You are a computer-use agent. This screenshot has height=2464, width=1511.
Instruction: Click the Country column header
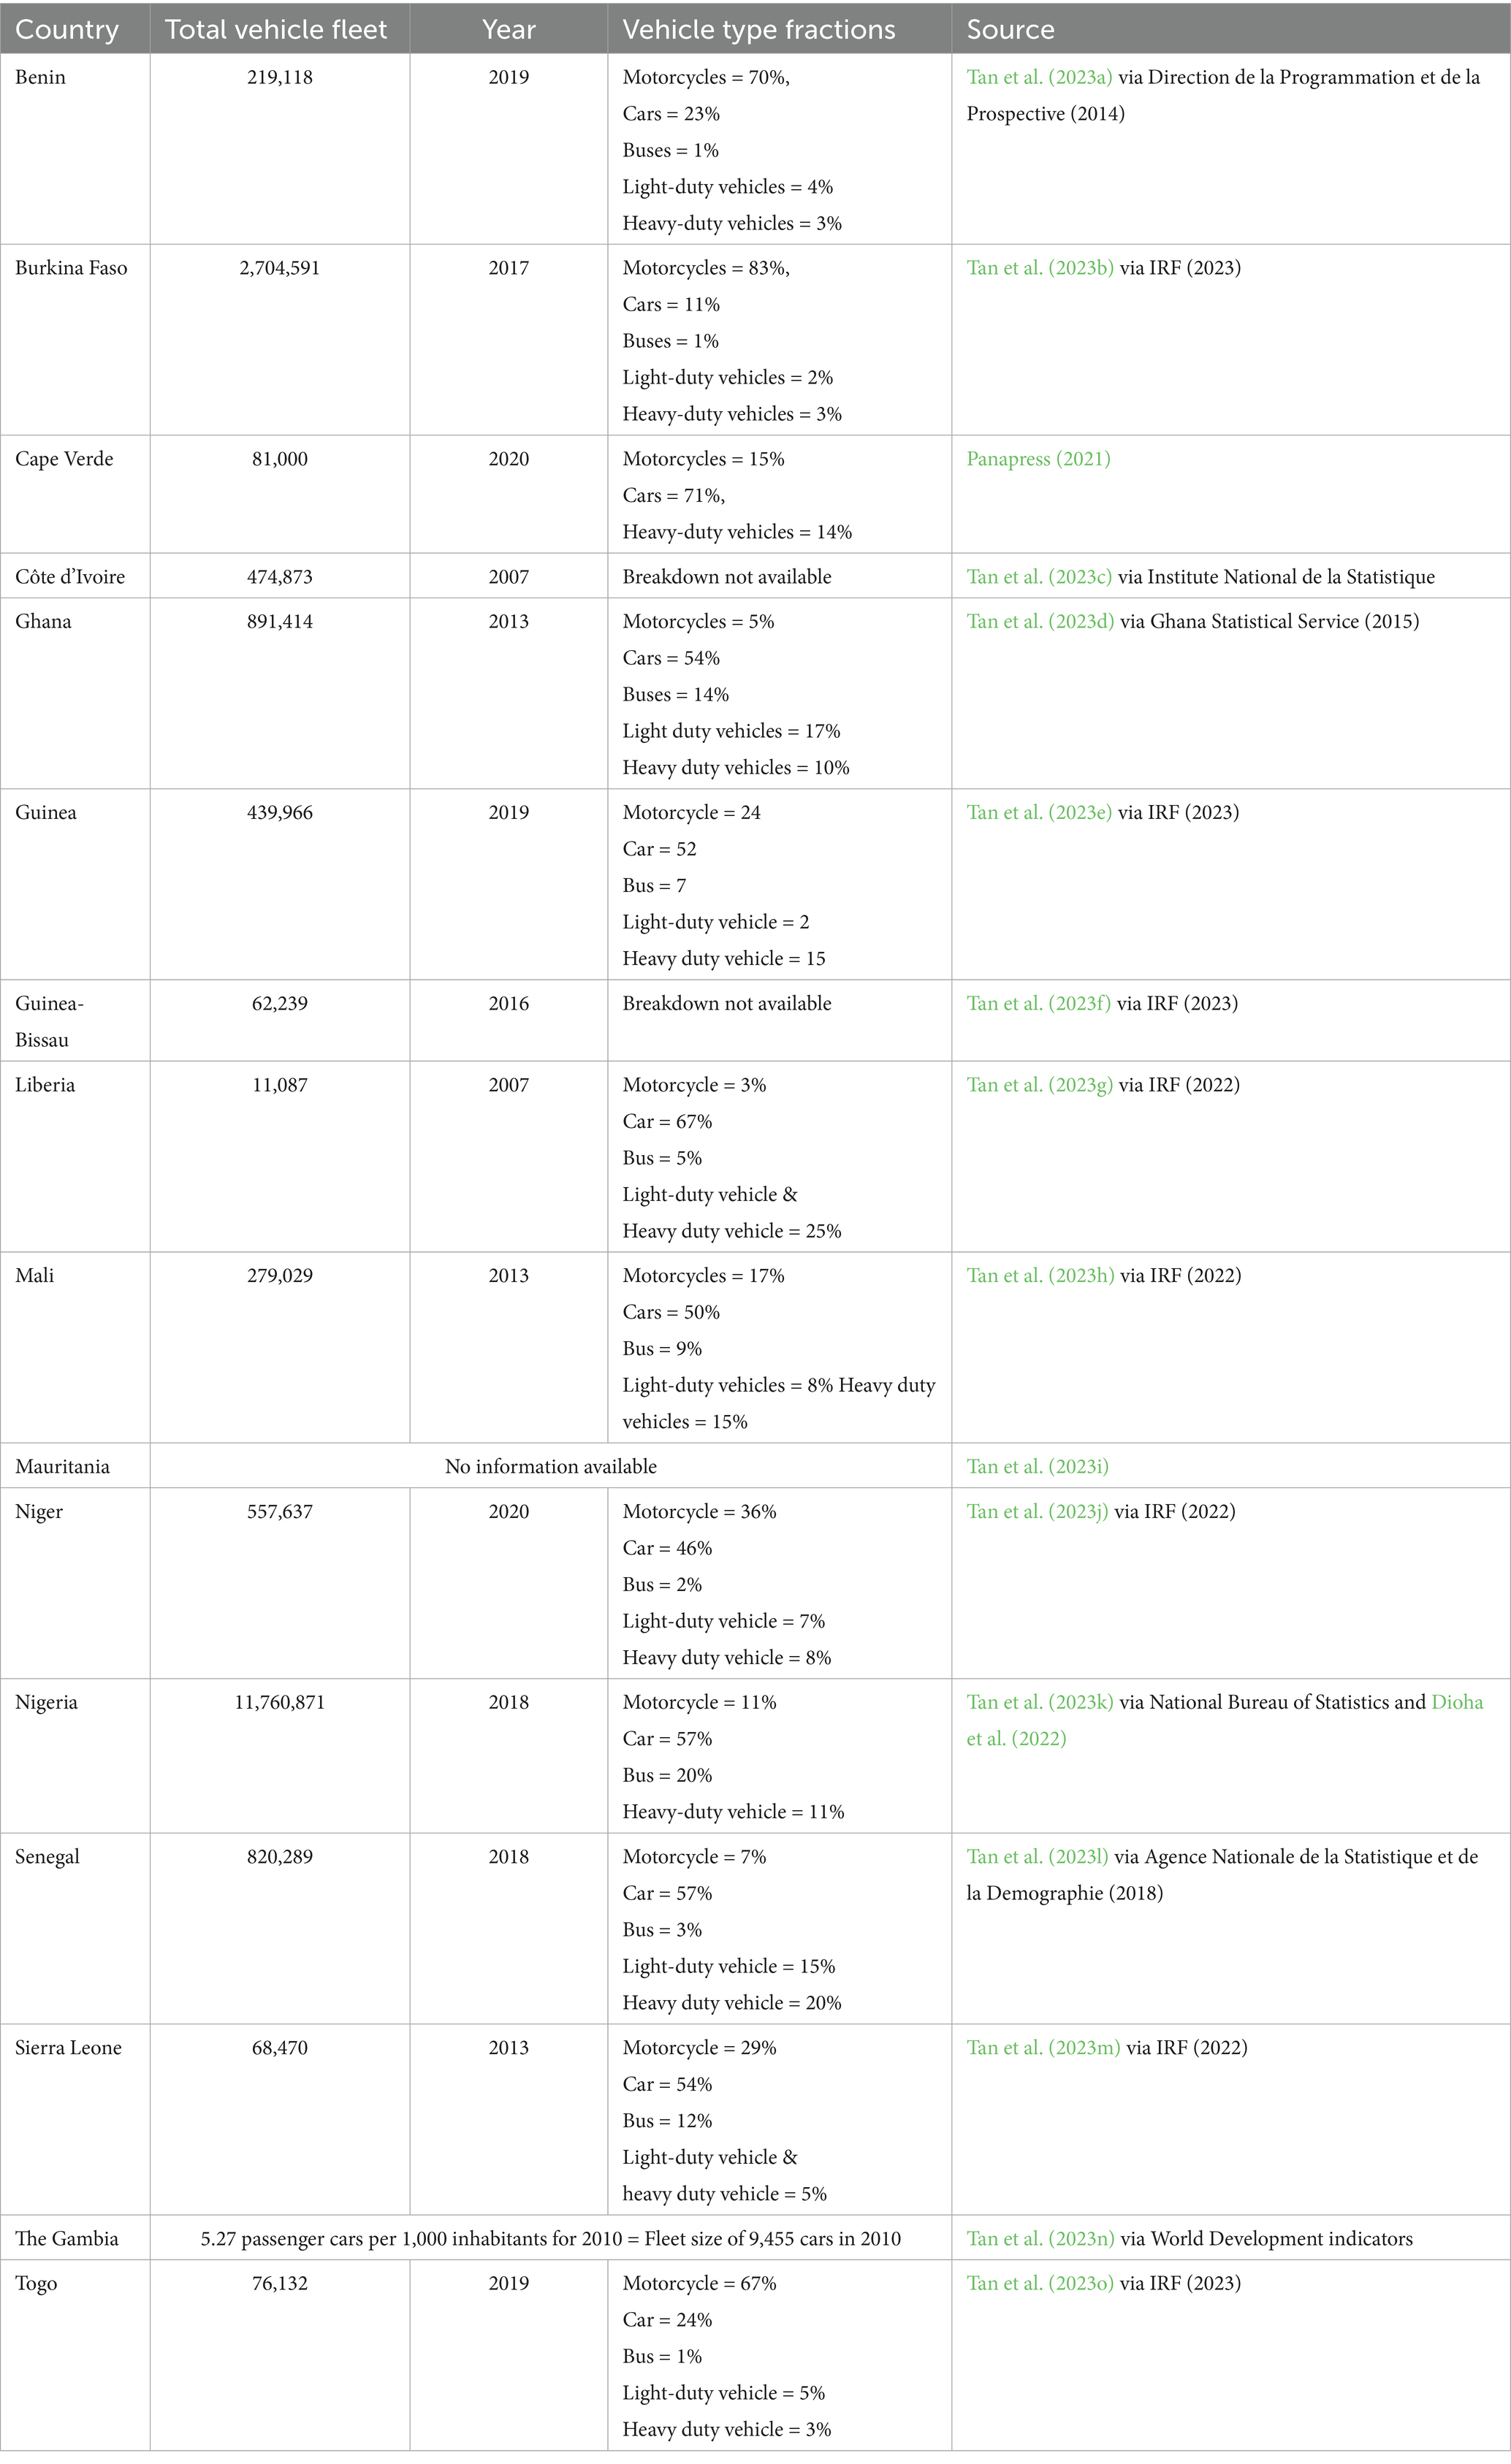[67, 30]
